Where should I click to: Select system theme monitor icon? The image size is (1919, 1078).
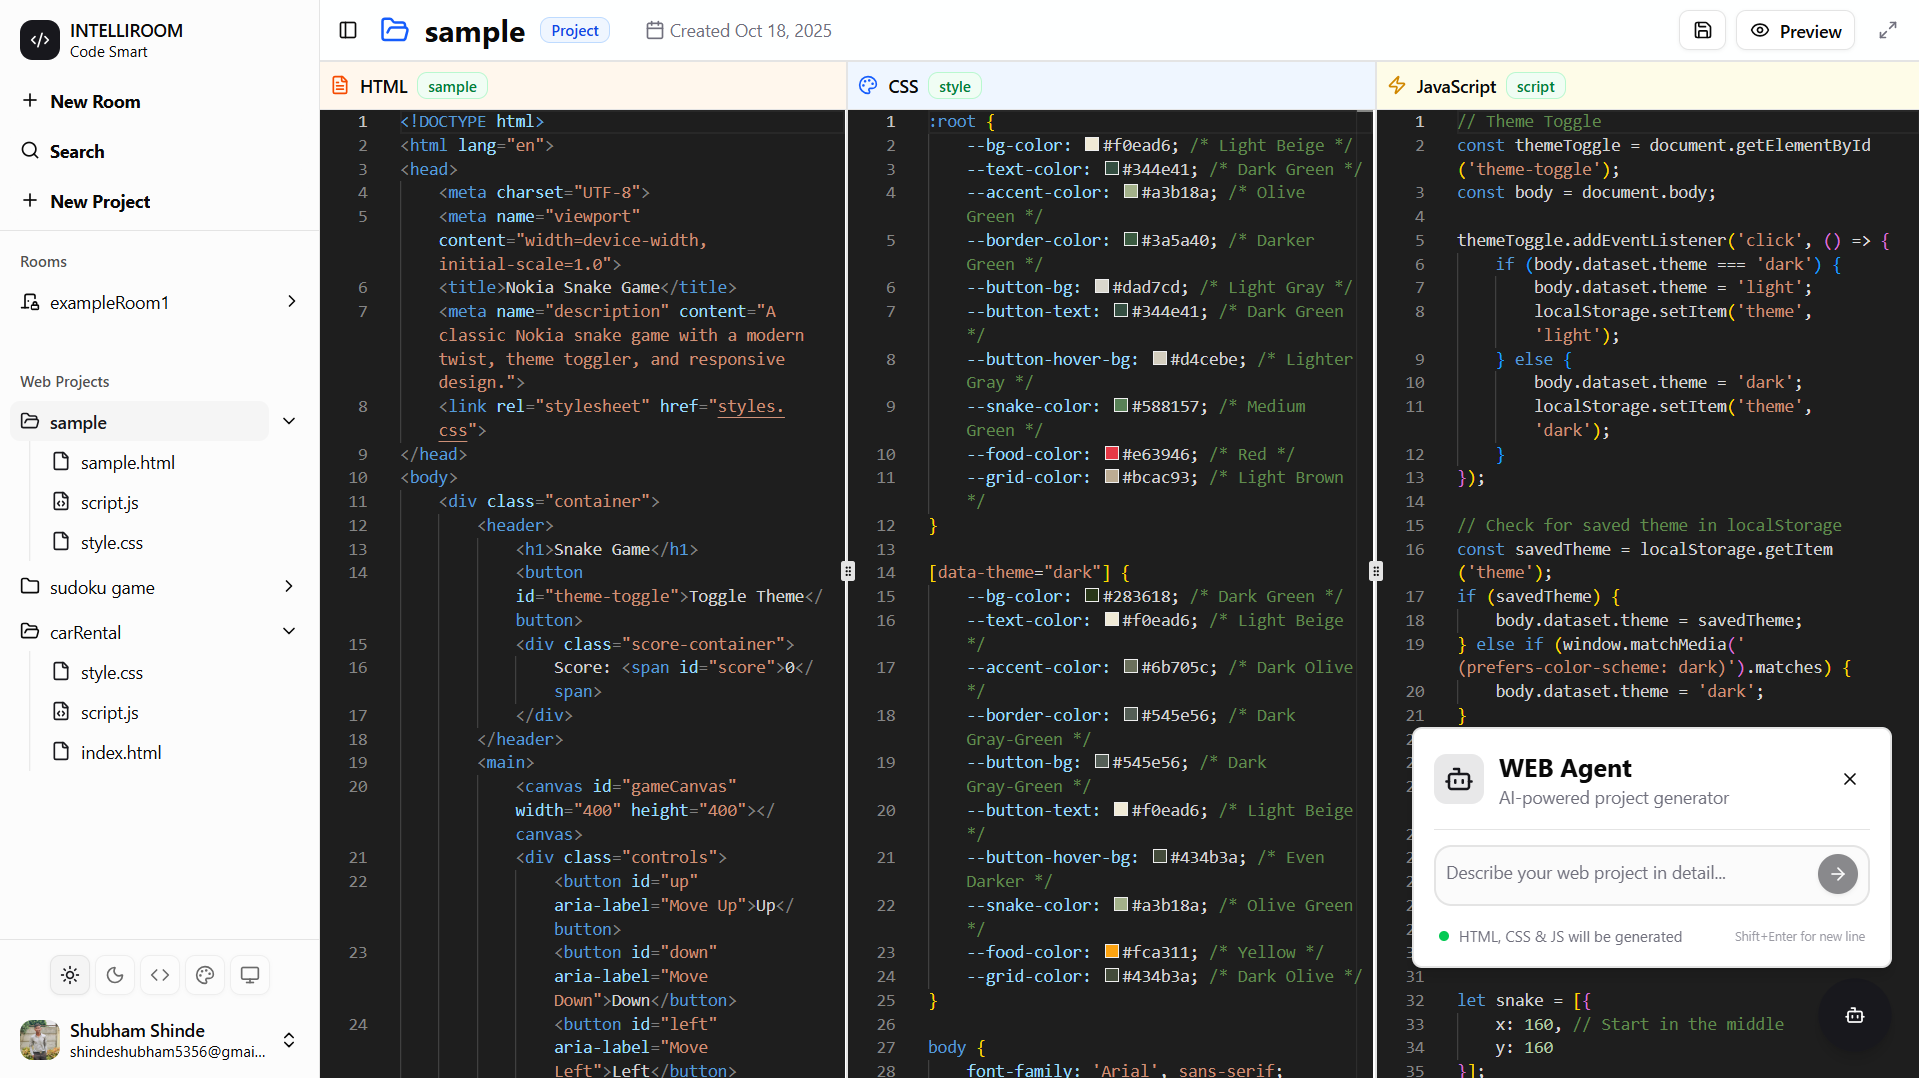[x=250, y=975]
